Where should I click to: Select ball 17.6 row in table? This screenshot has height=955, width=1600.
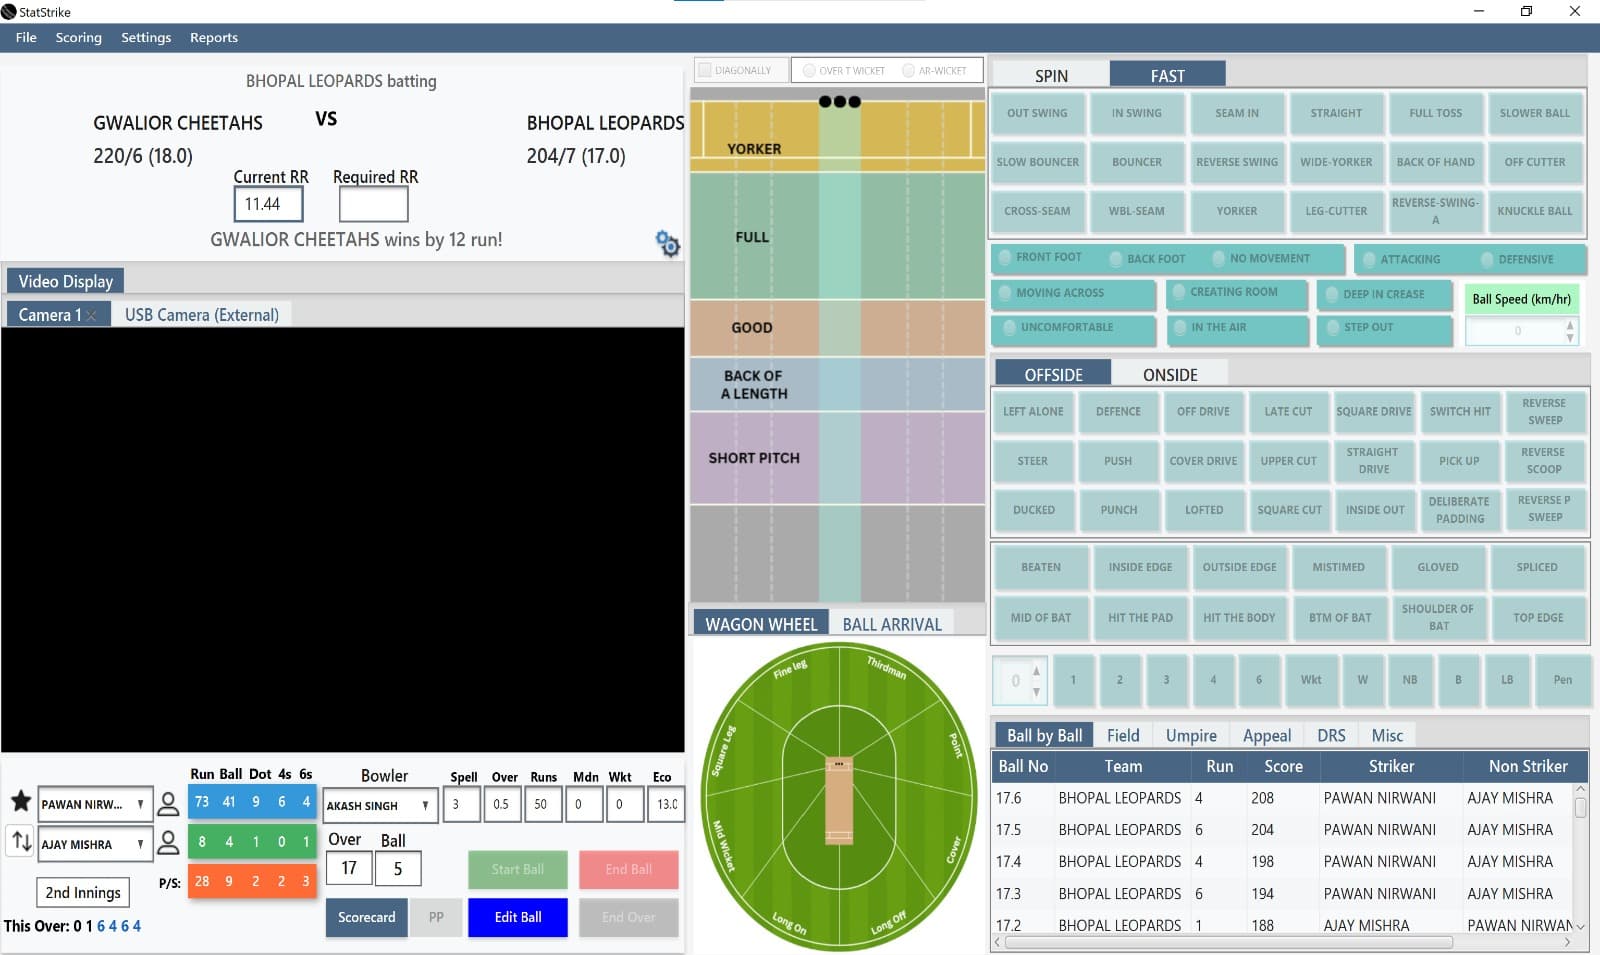point(1281,798)
